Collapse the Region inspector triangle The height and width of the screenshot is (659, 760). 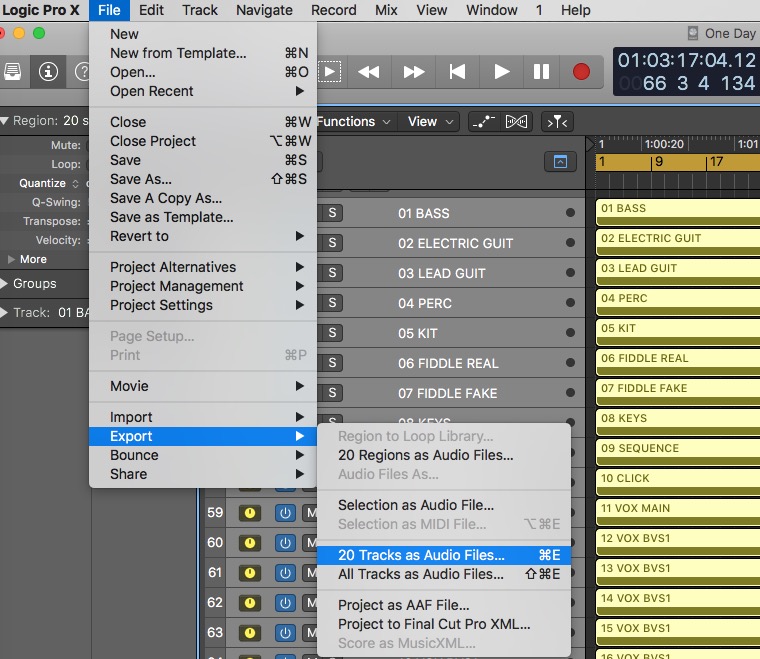pyautogui.click(x=5, y=121)
